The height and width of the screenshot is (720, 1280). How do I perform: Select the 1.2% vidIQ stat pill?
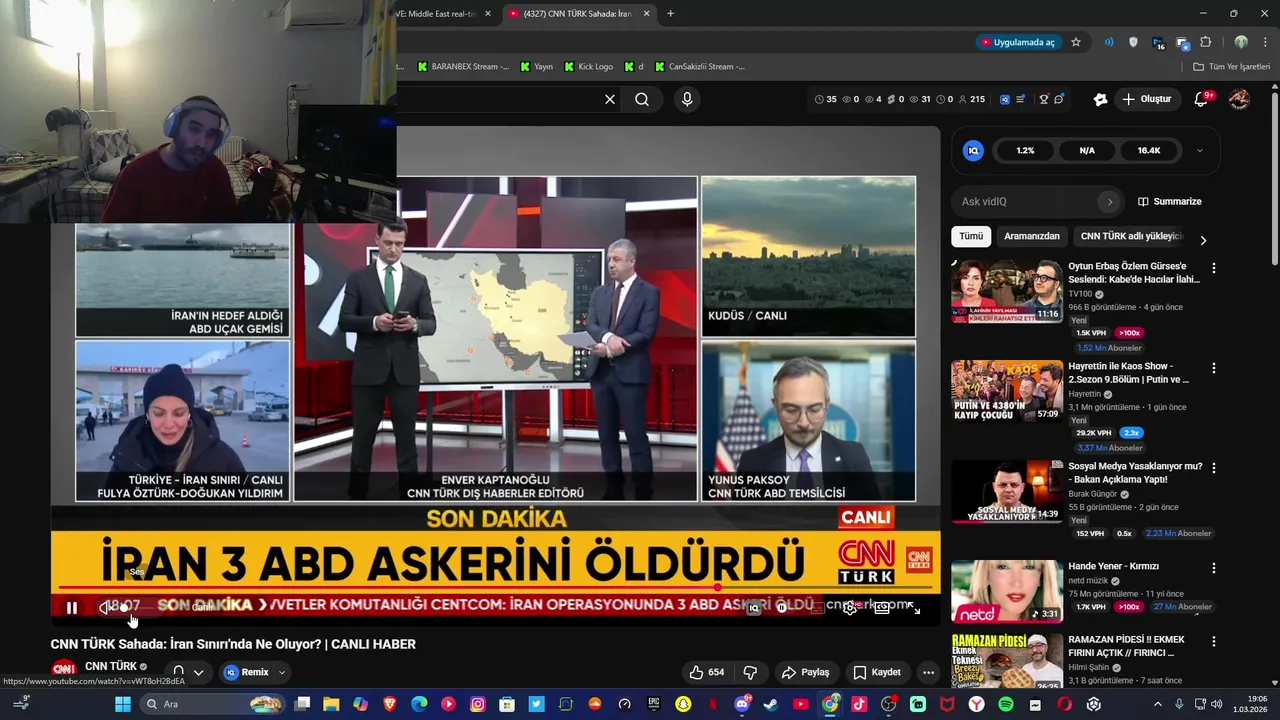coord(1025,150)
